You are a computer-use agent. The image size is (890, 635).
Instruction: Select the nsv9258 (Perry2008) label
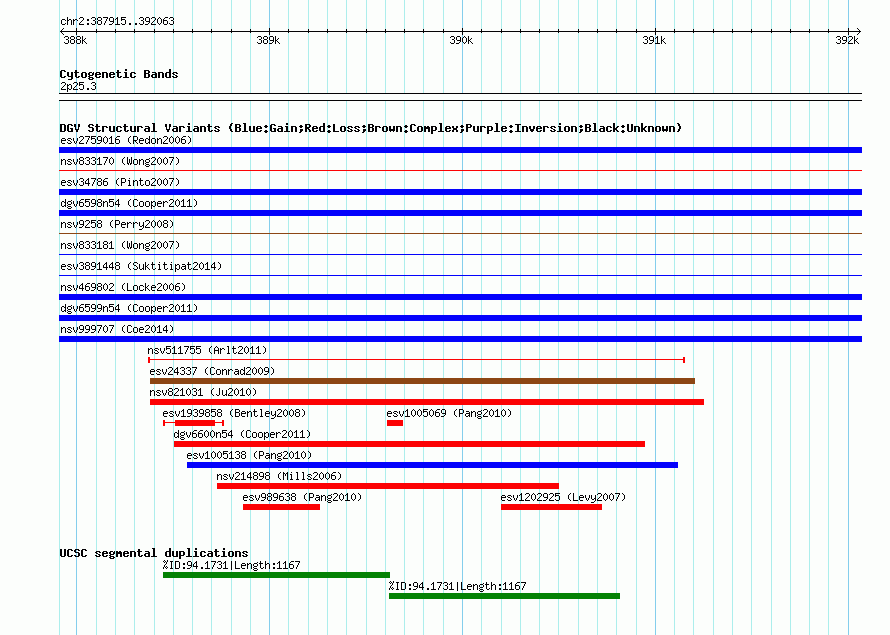[117, 224]
